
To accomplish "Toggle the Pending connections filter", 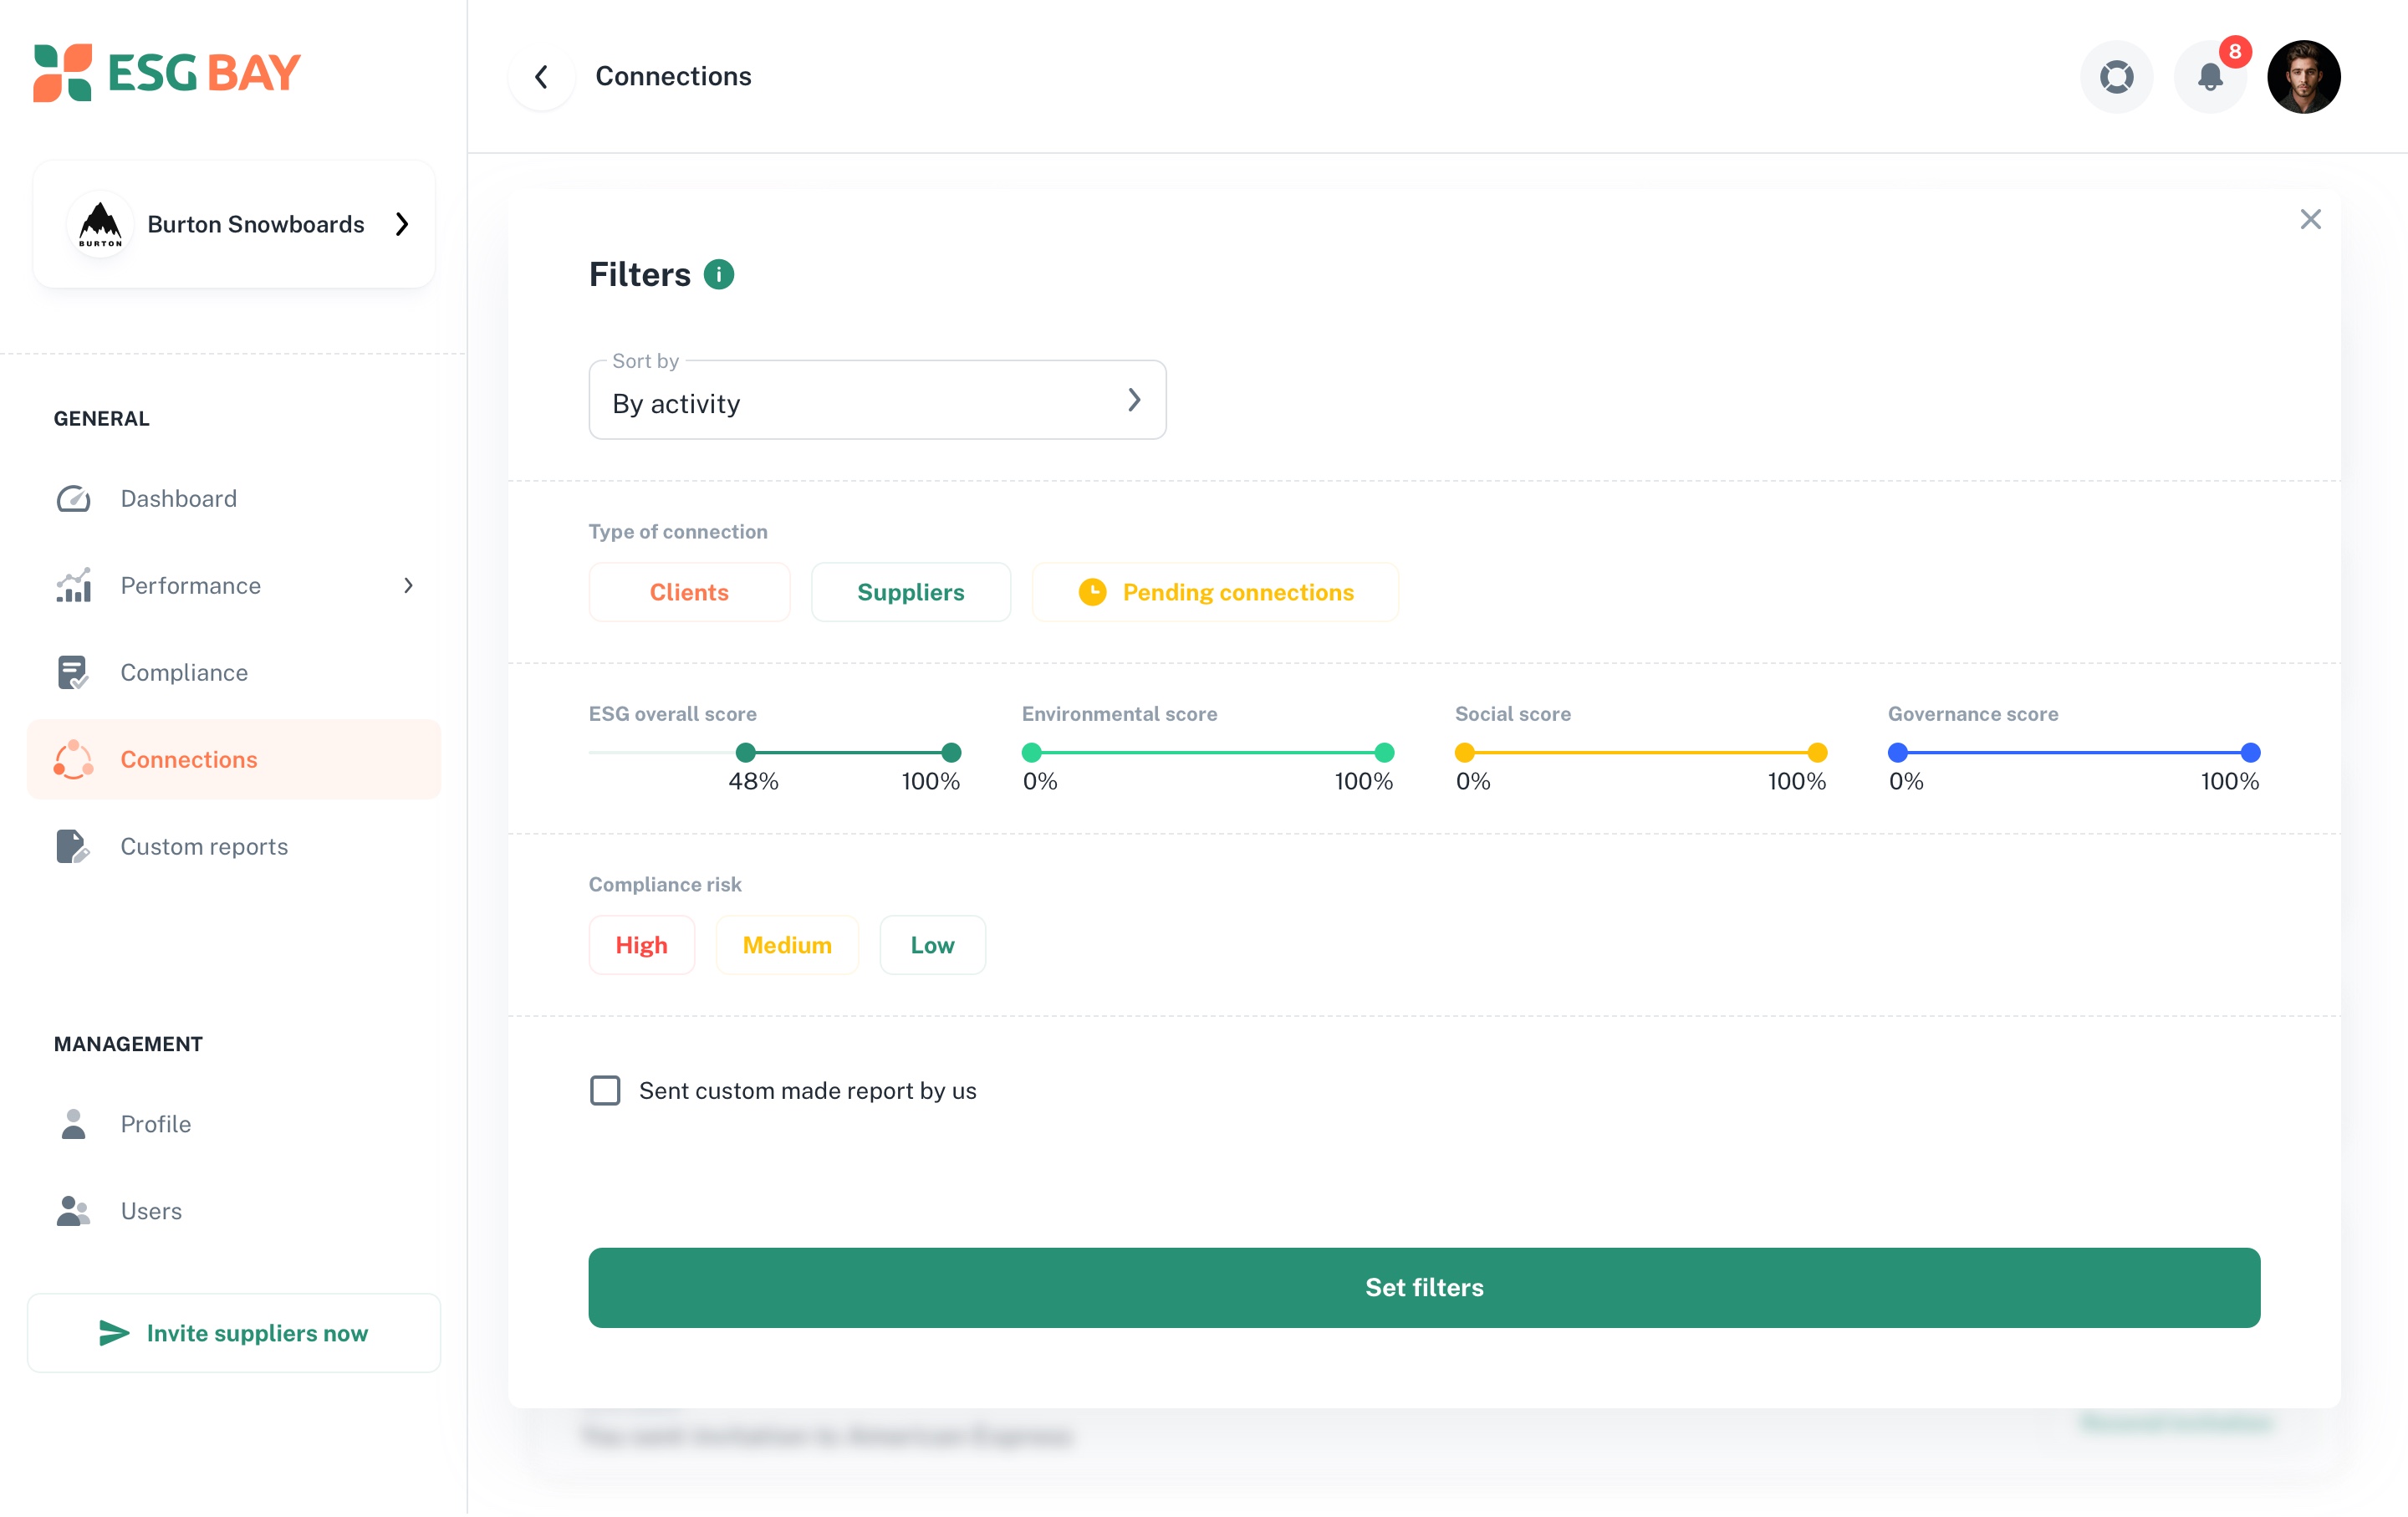I will 1215,592.
